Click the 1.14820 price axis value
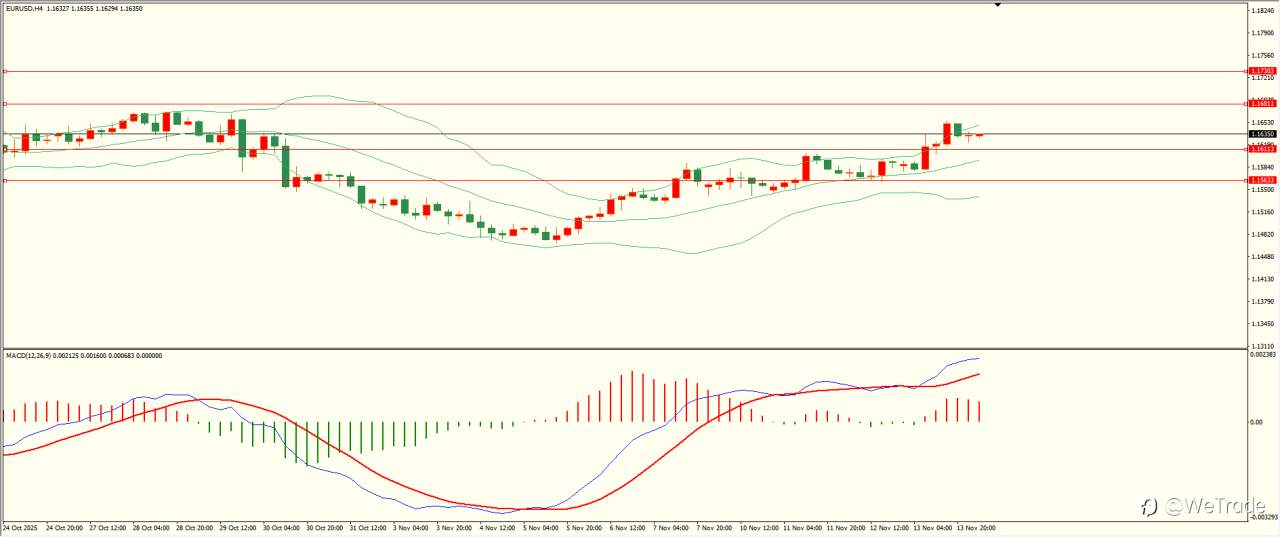This screenshot has width=1280, height=537. point(1262,234)
